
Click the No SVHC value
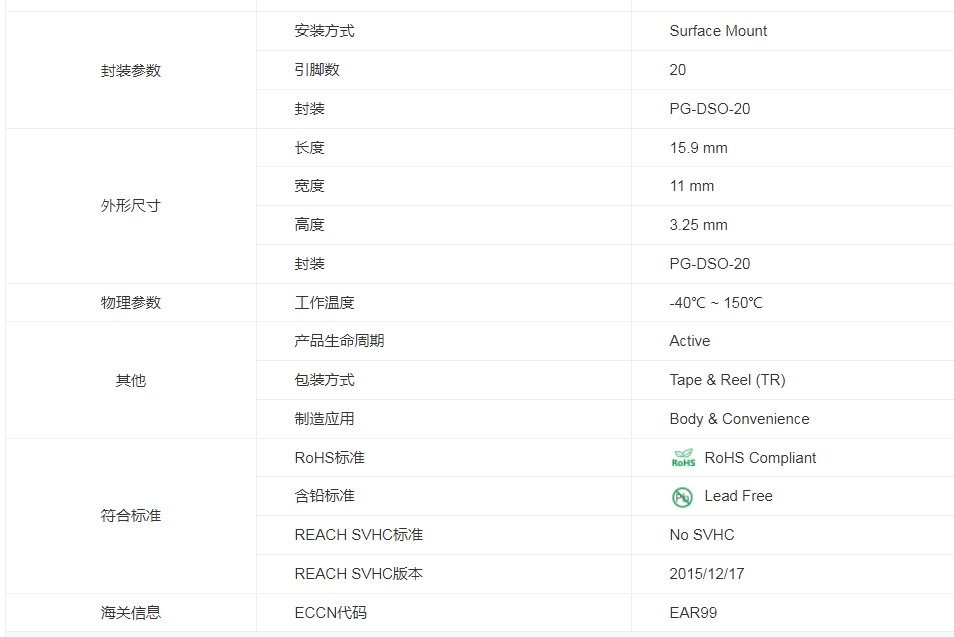[702, 535]
